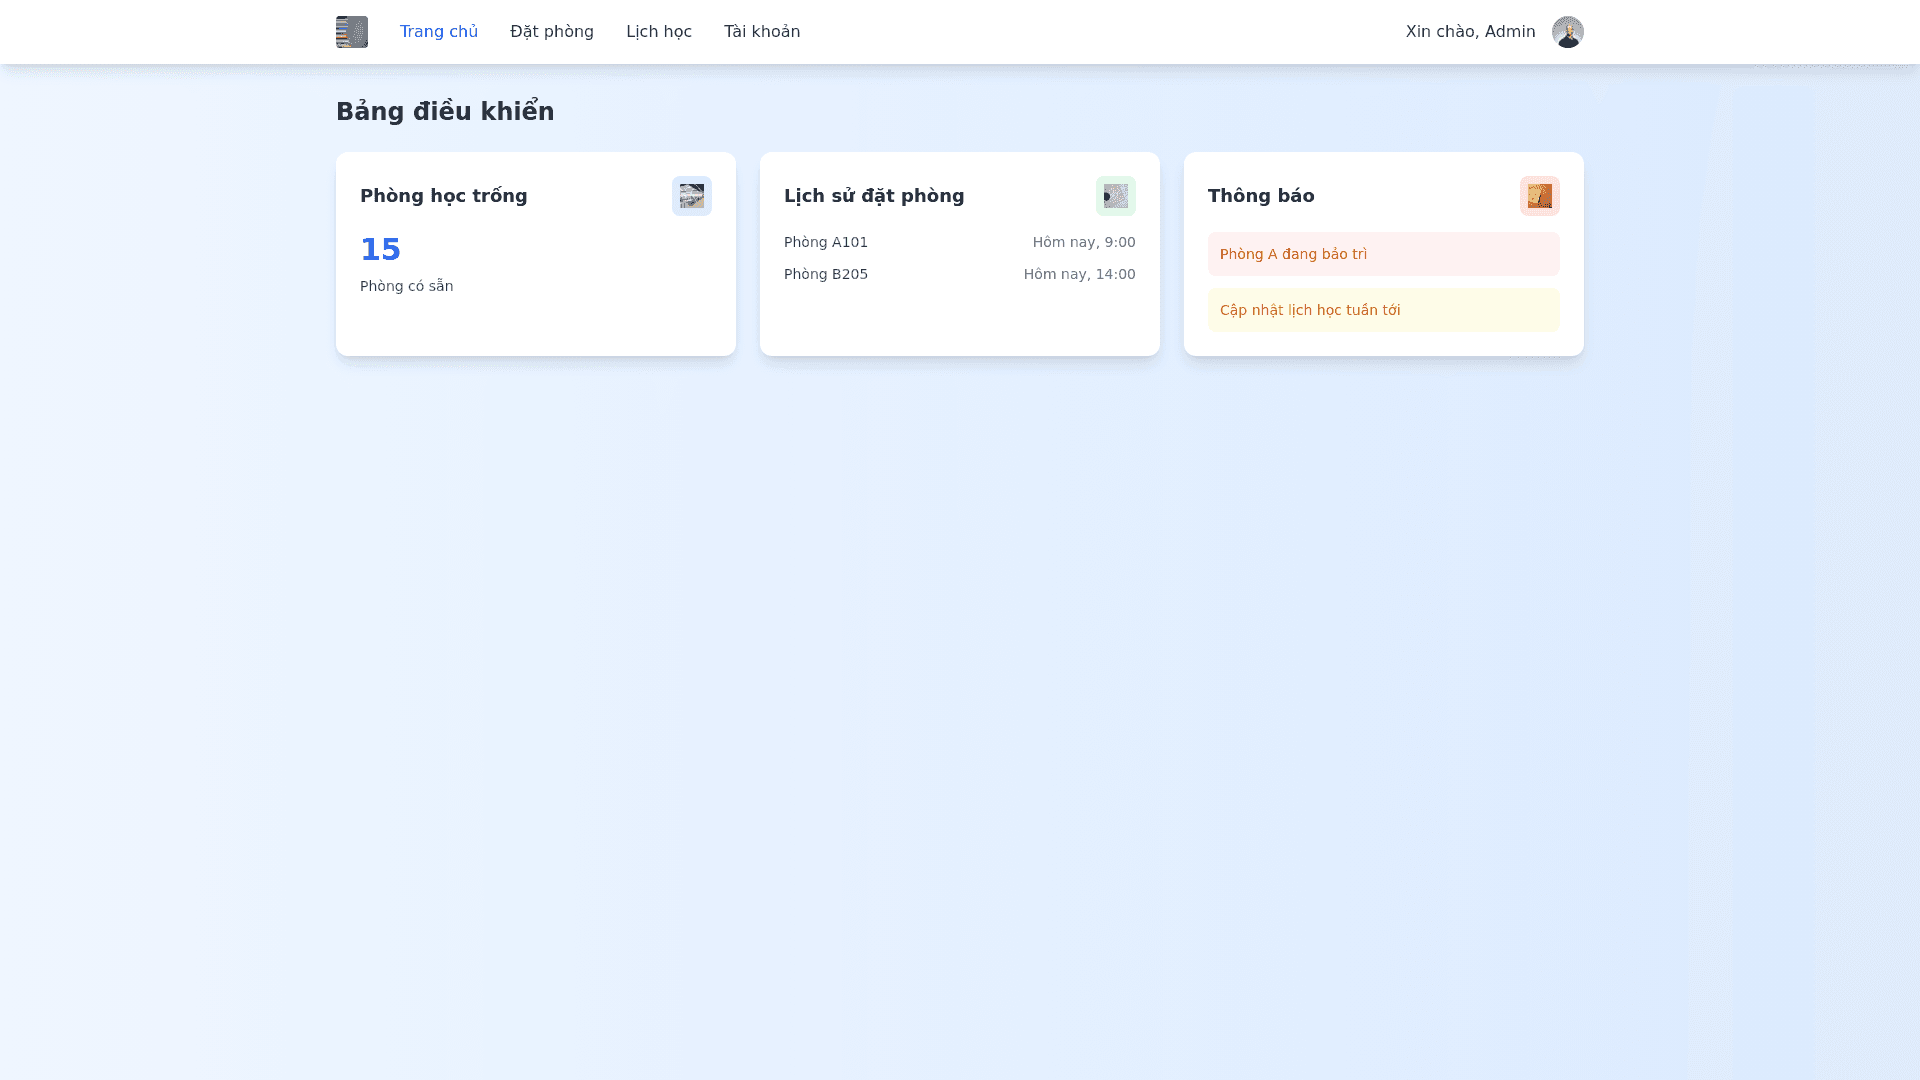Switch to the Lịch học page
The image size is (1920, 1080).
(x=658, y=32)
